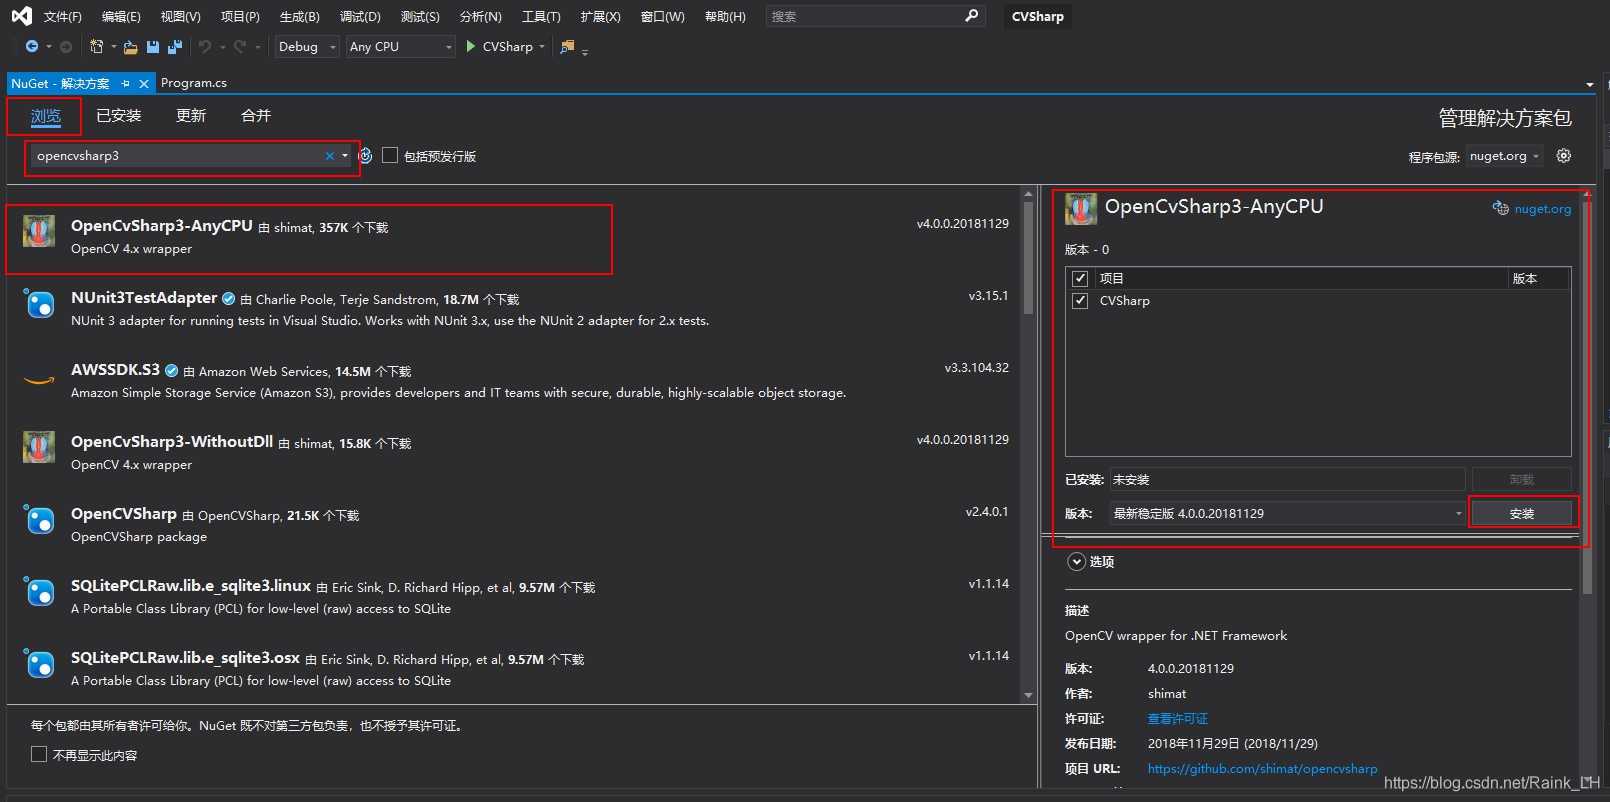Click the SQLitePCLRaw.lib.e_sqlite3.linux package icon
Viewport: 1610px width, 802px height.
39,591
